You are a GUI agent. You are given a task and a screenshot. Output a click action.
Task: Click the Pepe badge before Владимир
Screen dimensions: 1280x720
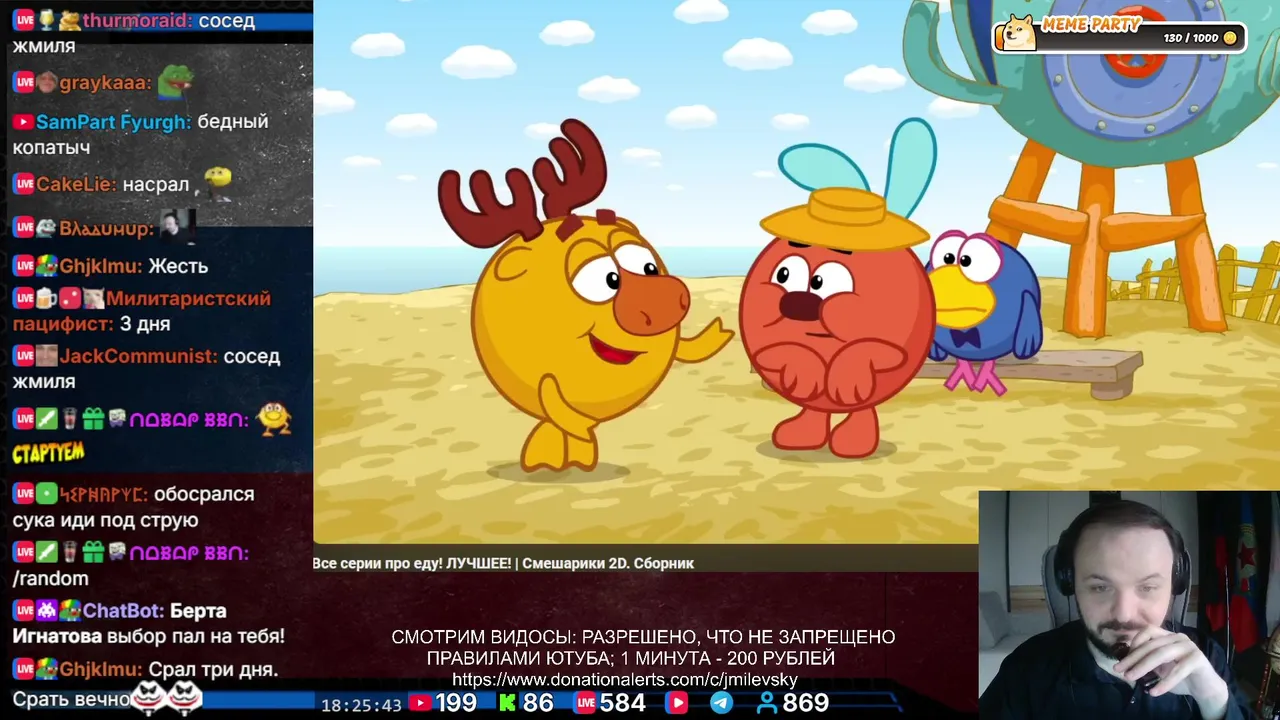point(46,228)
